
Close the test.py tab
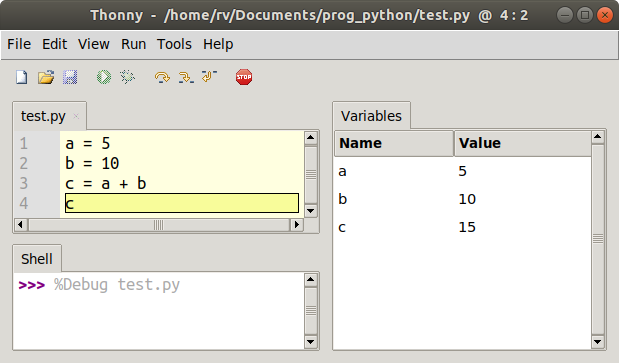pos(76,116)
